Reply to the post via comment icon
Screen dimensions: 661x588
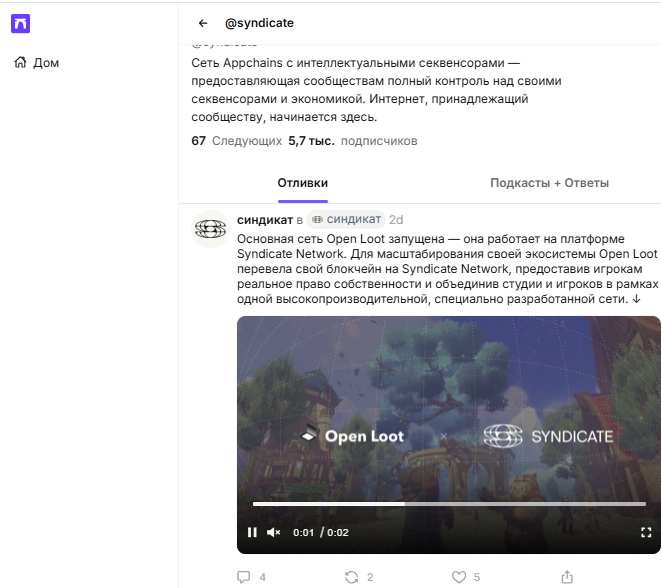(x=244, y=577)
